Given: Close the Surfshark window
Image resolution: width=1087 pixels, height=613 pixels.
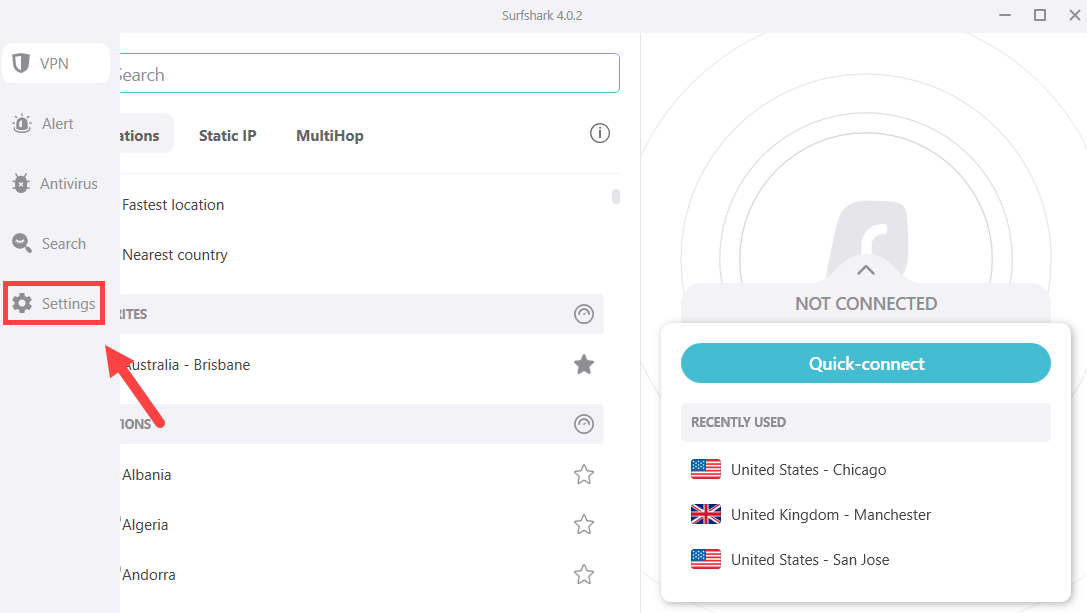Looking at the screenshot, I should tap(1075, 15).
